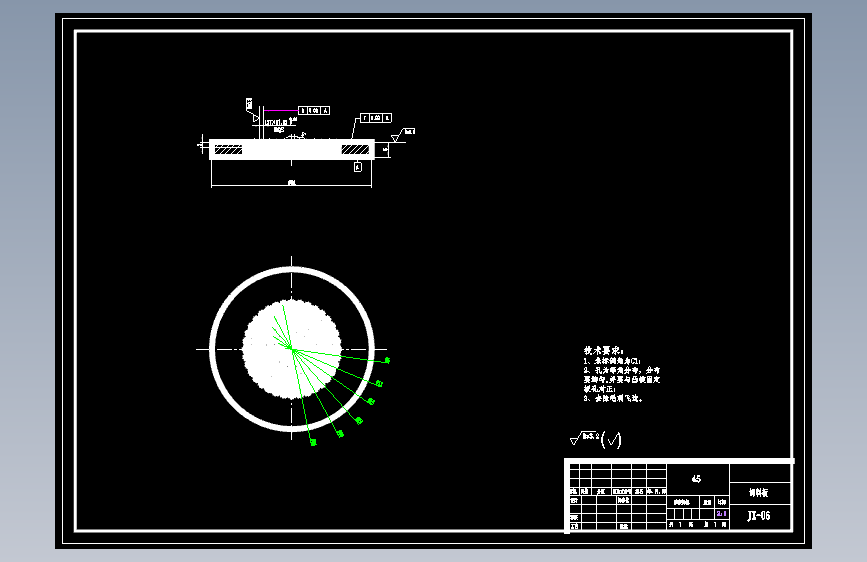Select note 1 in the technical requirements
The width and height of the screenshot is (867, 562).
(x=612, y=361)
